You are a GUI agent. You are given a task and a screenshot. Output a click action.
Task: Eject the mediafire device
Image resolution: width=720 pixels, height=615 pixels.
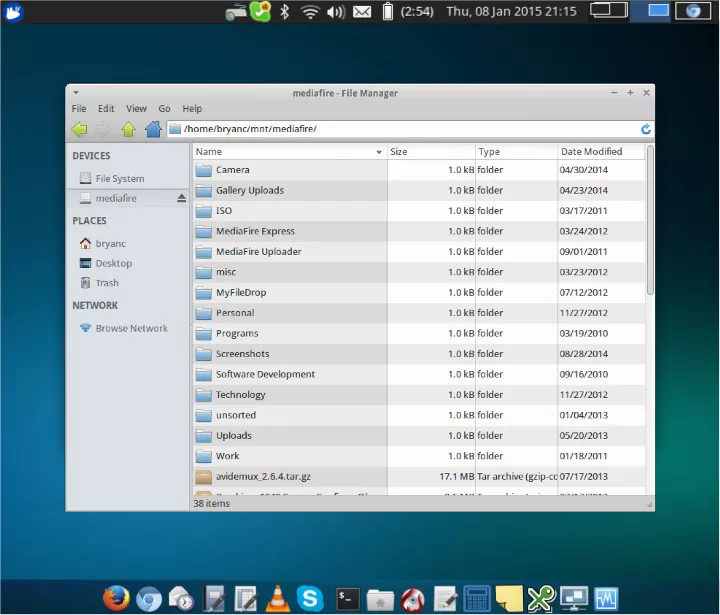pyautogui.click(x=181, y=198)
